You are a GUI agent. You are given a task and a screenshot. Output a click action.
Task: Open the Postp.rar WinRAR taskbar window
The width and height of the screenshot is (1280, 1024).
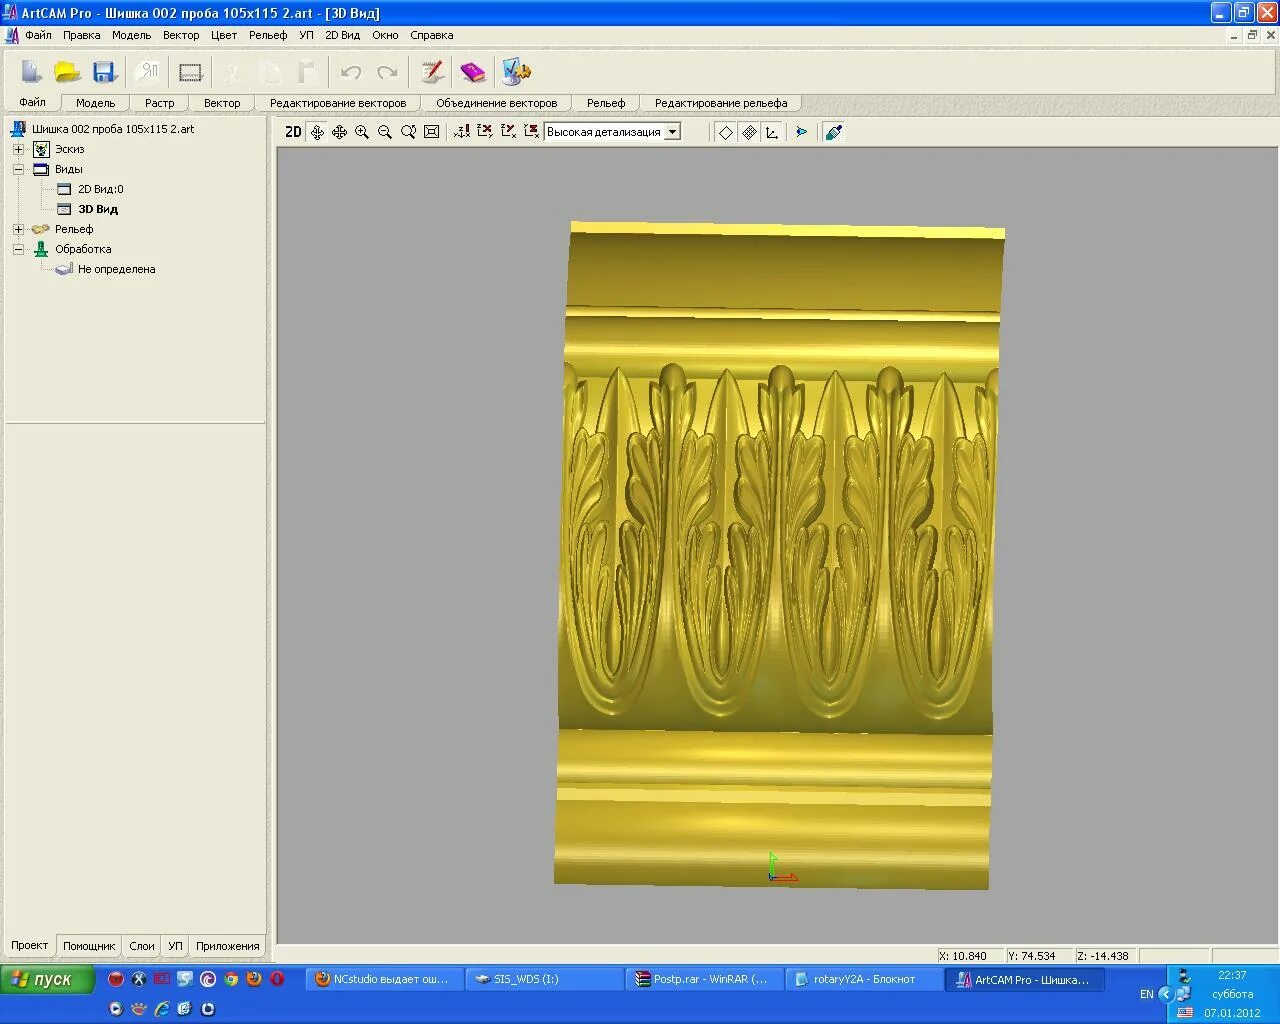[704, 979]
